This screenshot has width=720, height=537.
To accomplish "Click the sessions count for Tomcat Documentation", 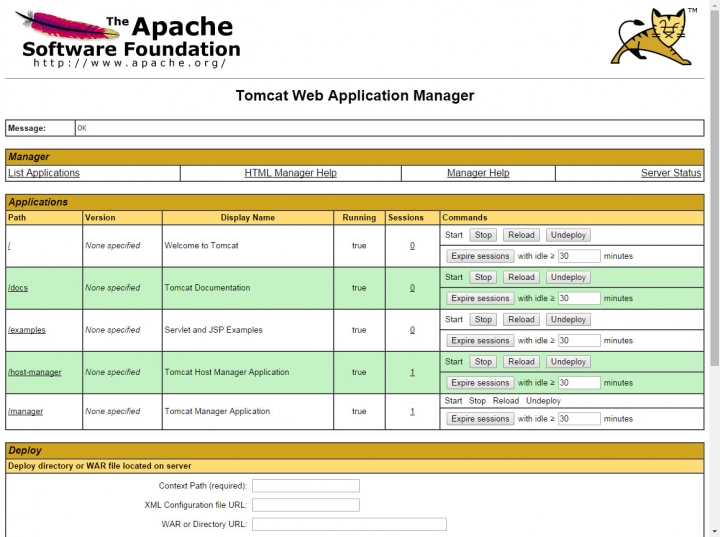I will 412,288.
